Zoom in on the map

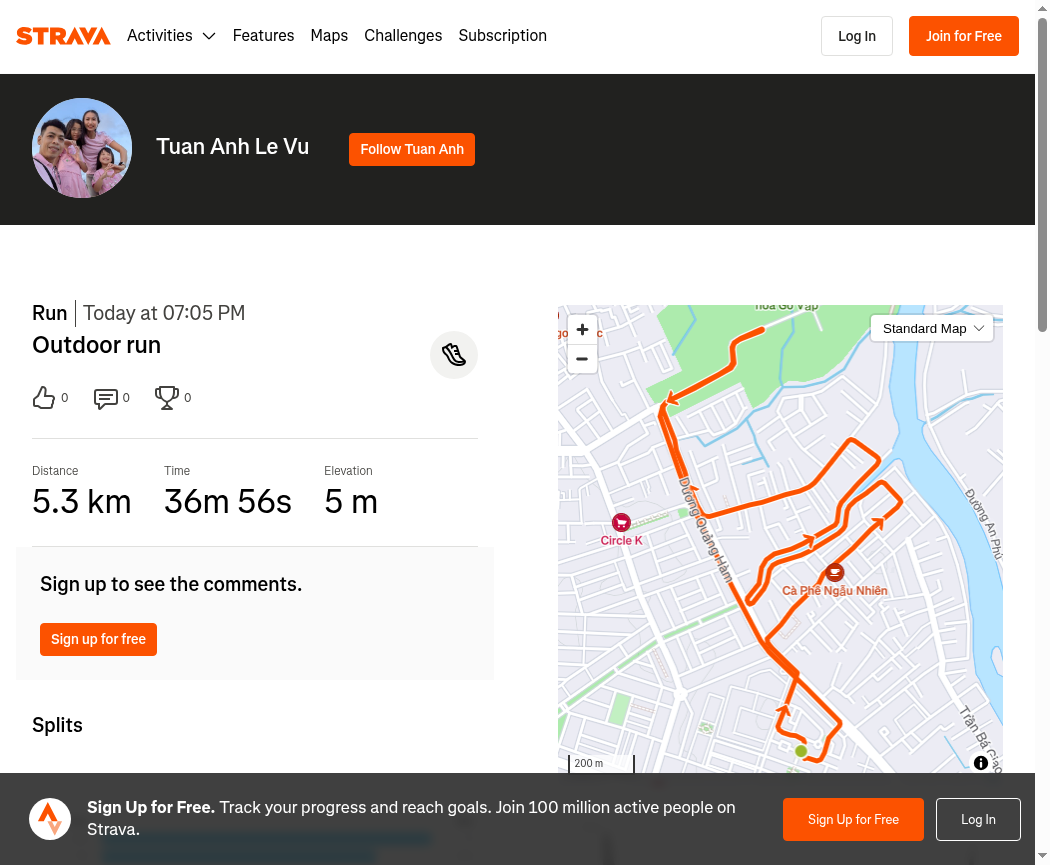[583, 329]
